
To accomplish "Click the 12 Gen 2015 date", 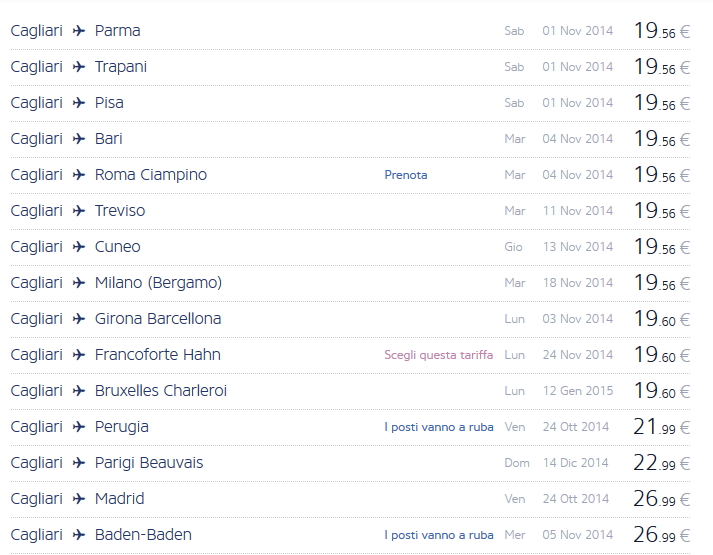I will pyautogui.click(x=577, y=391).
